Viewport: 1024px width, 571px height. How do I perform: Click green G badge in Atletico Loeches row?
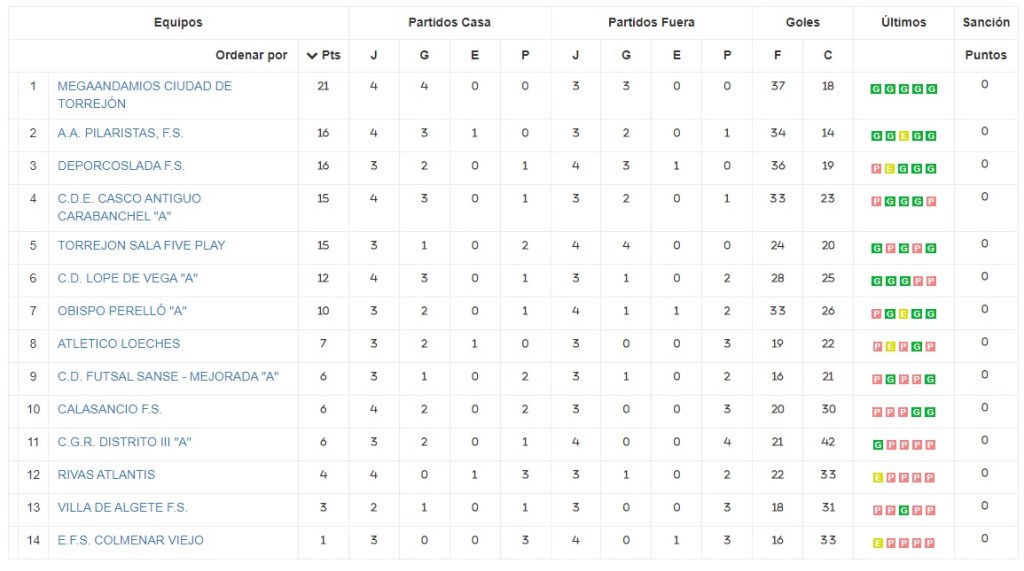point(918,347)
